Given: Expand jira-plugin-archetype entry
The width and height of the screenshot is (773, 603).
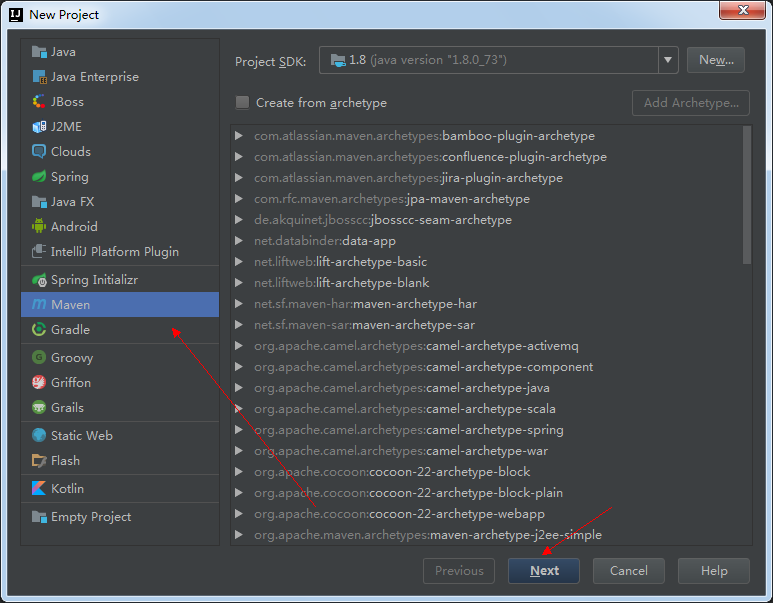Looking at the screenshot, I should point(239,177).
